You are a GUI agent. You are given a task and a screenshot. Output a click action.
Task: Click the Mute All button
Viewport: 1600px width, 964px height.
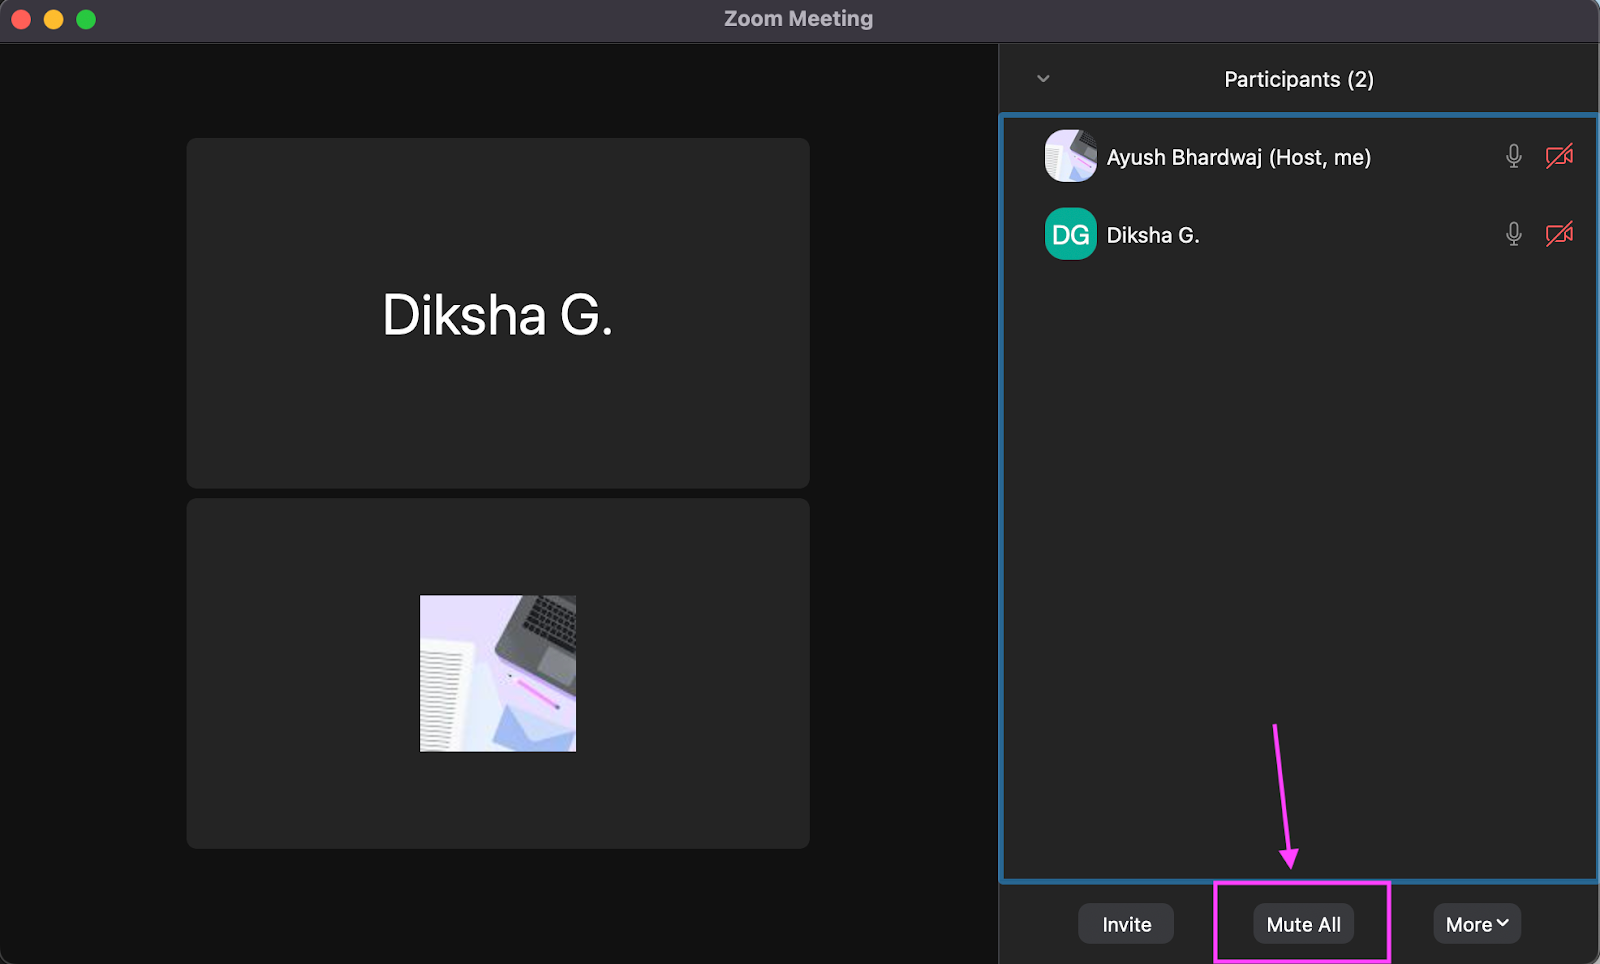[1302, 923]
